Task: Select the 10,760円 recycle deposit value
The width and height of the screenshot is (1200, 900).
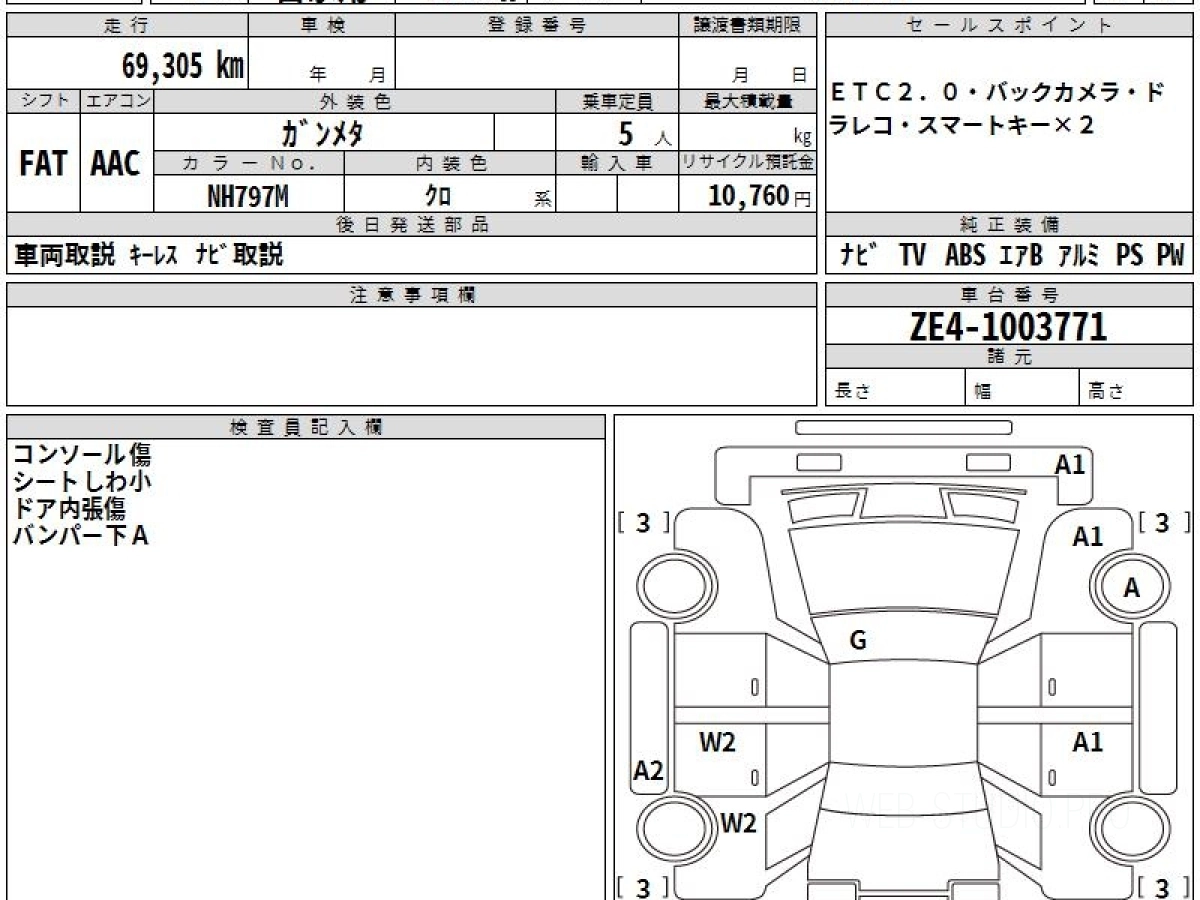Action: [x=760, y=196]
